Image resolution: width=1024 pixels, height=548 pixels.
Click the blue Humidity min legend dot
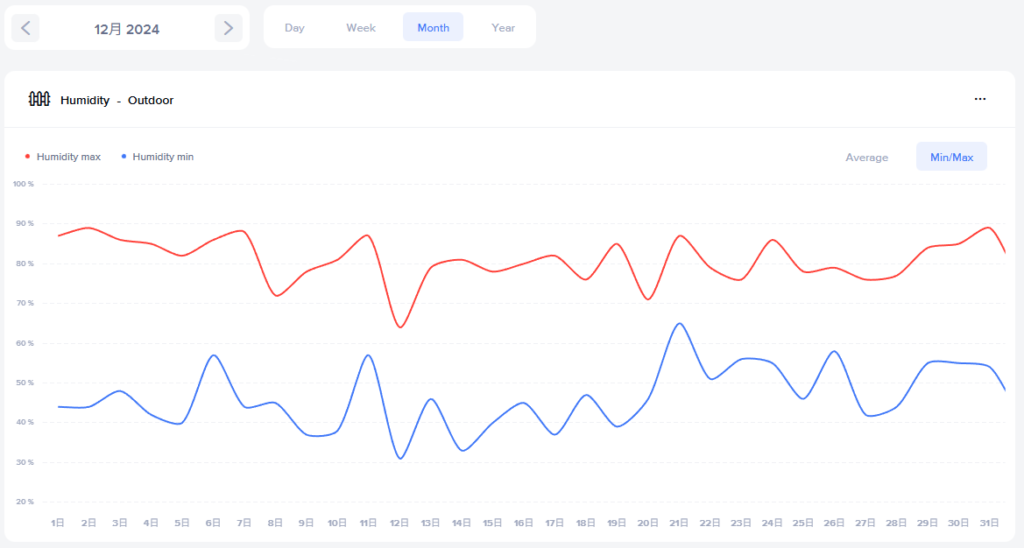(123, 157)
